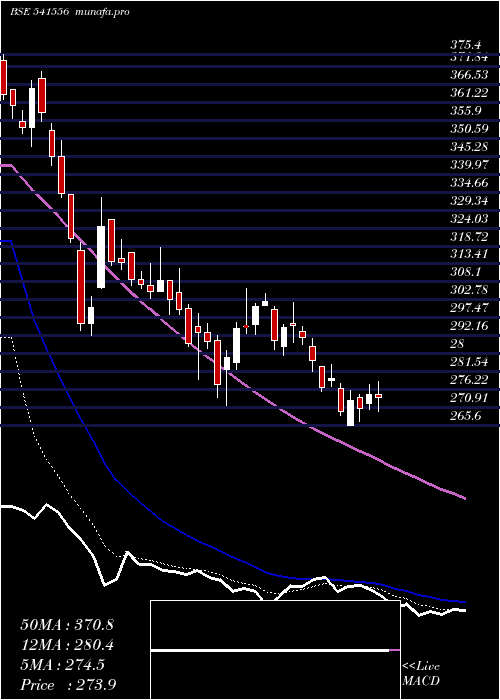The width and height of the screenshot is (500, 700).
Task: Select the 366.53 price axis label
Action: [469, 75]
